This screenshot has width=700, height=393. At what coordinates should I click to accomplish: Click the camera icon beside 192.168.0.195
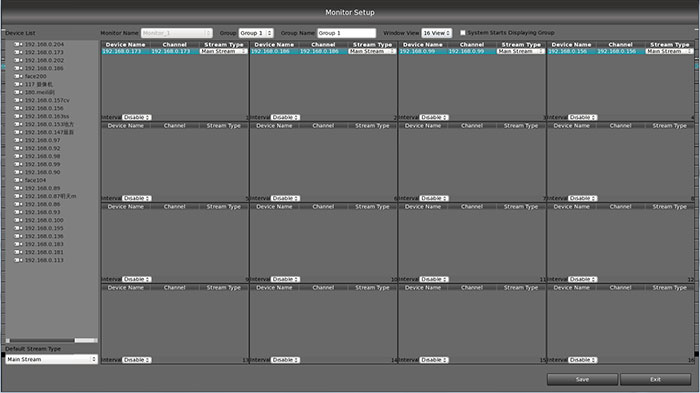[x=18, y=228]
